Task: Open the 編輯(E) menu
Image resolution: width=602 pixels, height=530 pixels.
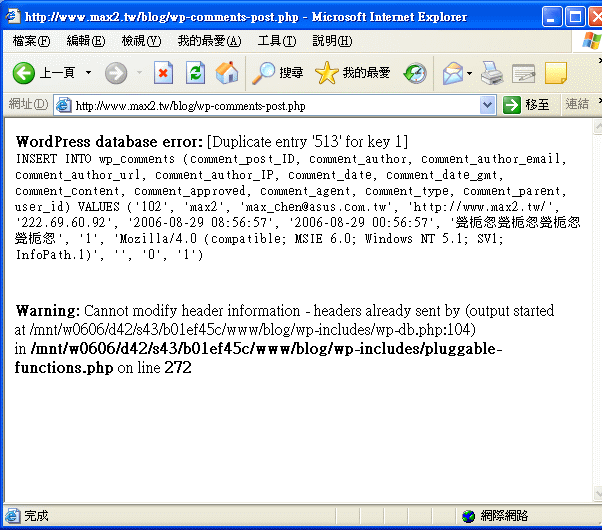Action: point(86,41)
